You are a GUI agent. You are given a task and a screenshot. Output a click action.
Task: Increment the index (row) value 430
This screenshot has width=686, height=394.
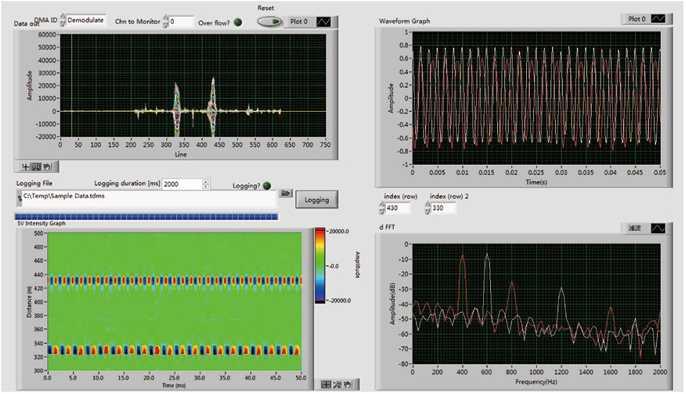[382, 206]
